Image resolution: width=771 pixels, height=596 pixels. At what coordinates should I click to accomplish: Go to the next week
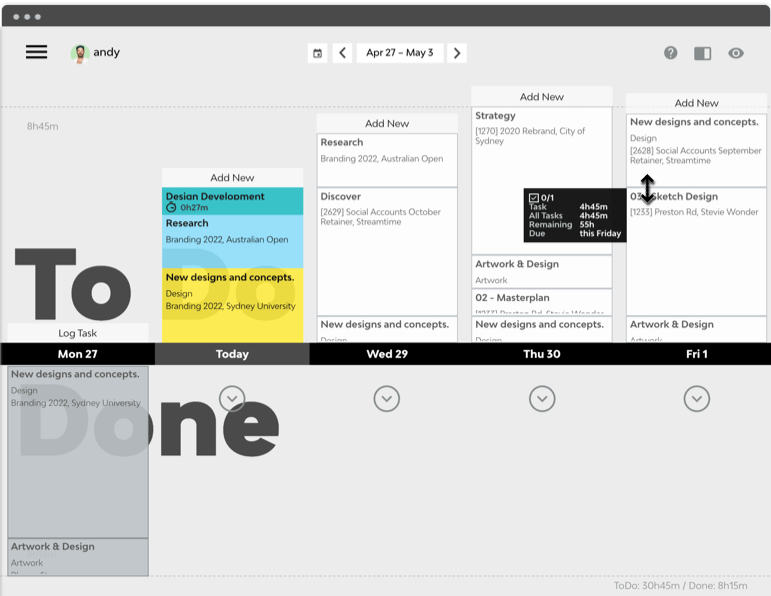pyautogui.click(x=457, y=53)
